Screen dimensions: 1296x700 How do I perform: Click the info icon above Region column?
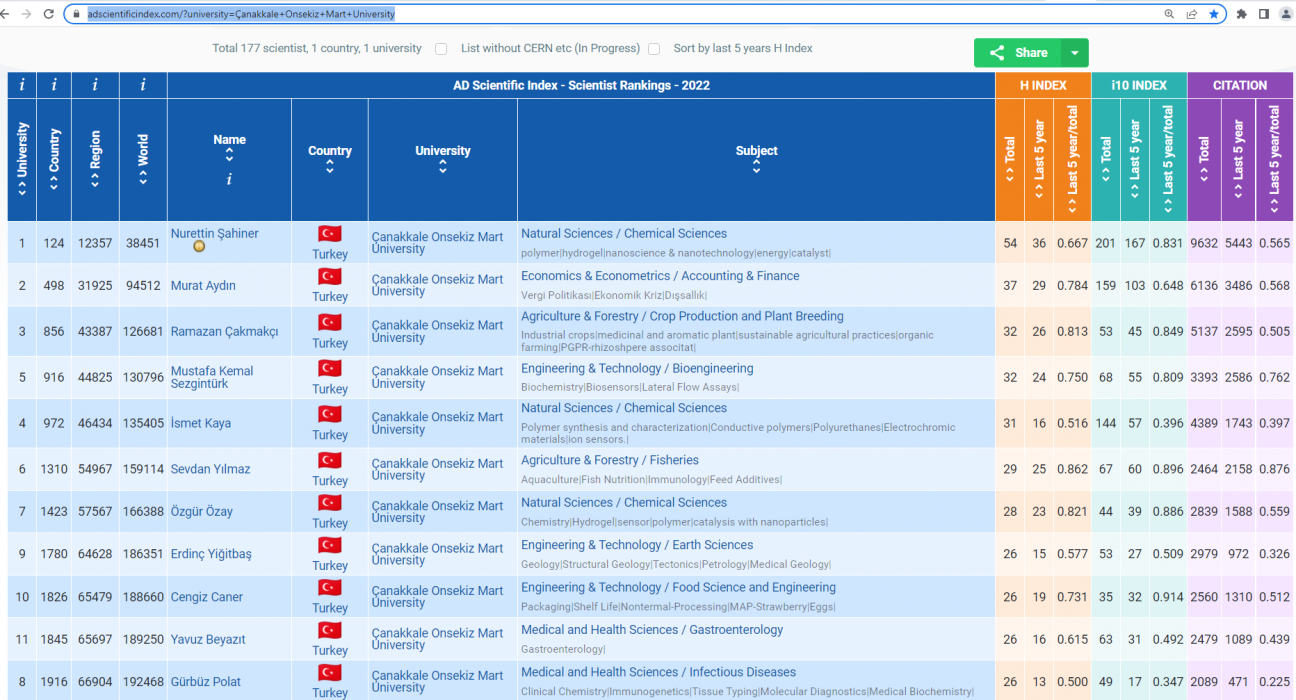[95, 85]
